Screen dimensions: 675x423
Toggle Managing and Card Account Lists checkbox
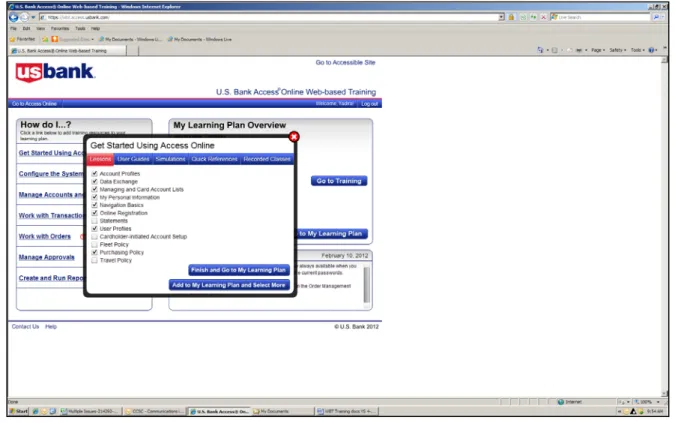coord(95,189)
